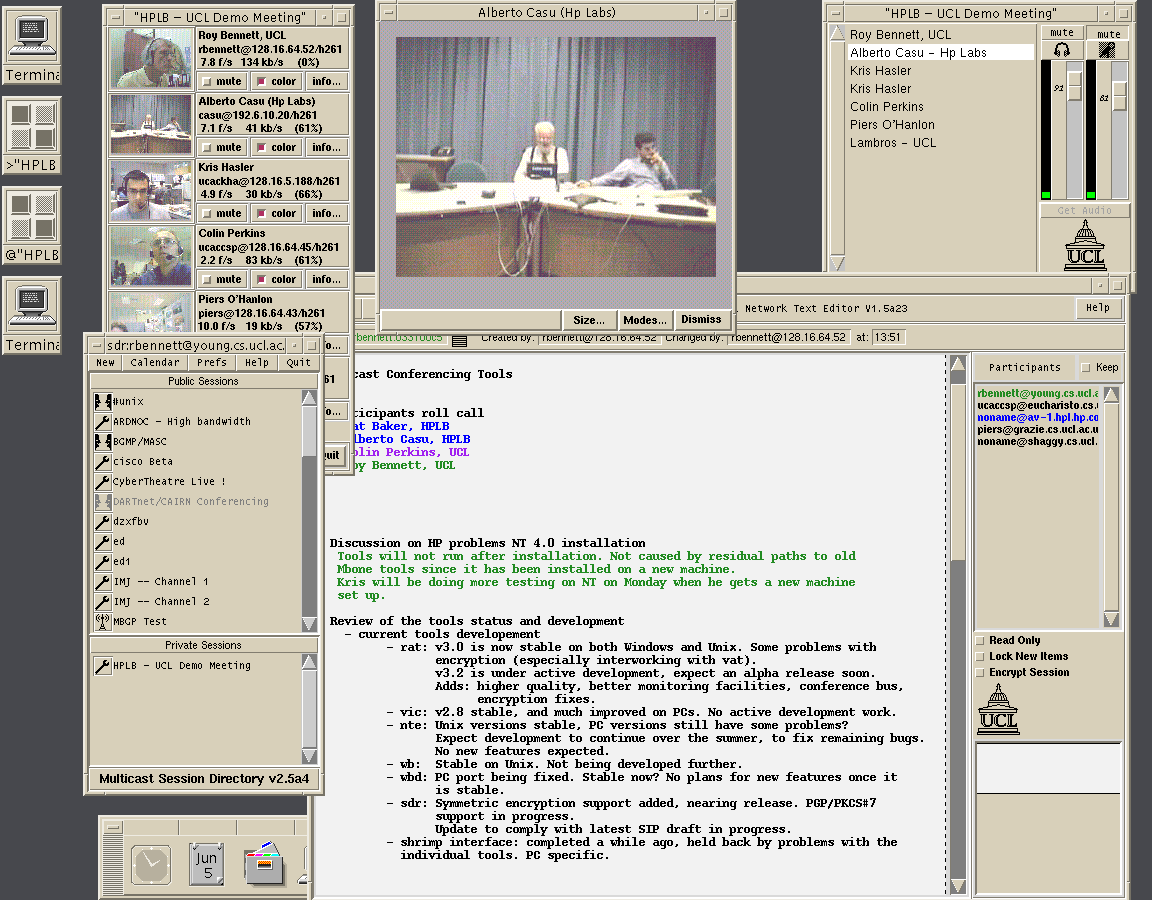Toggle mute for Kris Hasler's video
The image size is (1152, 900).
pos(222,214)
